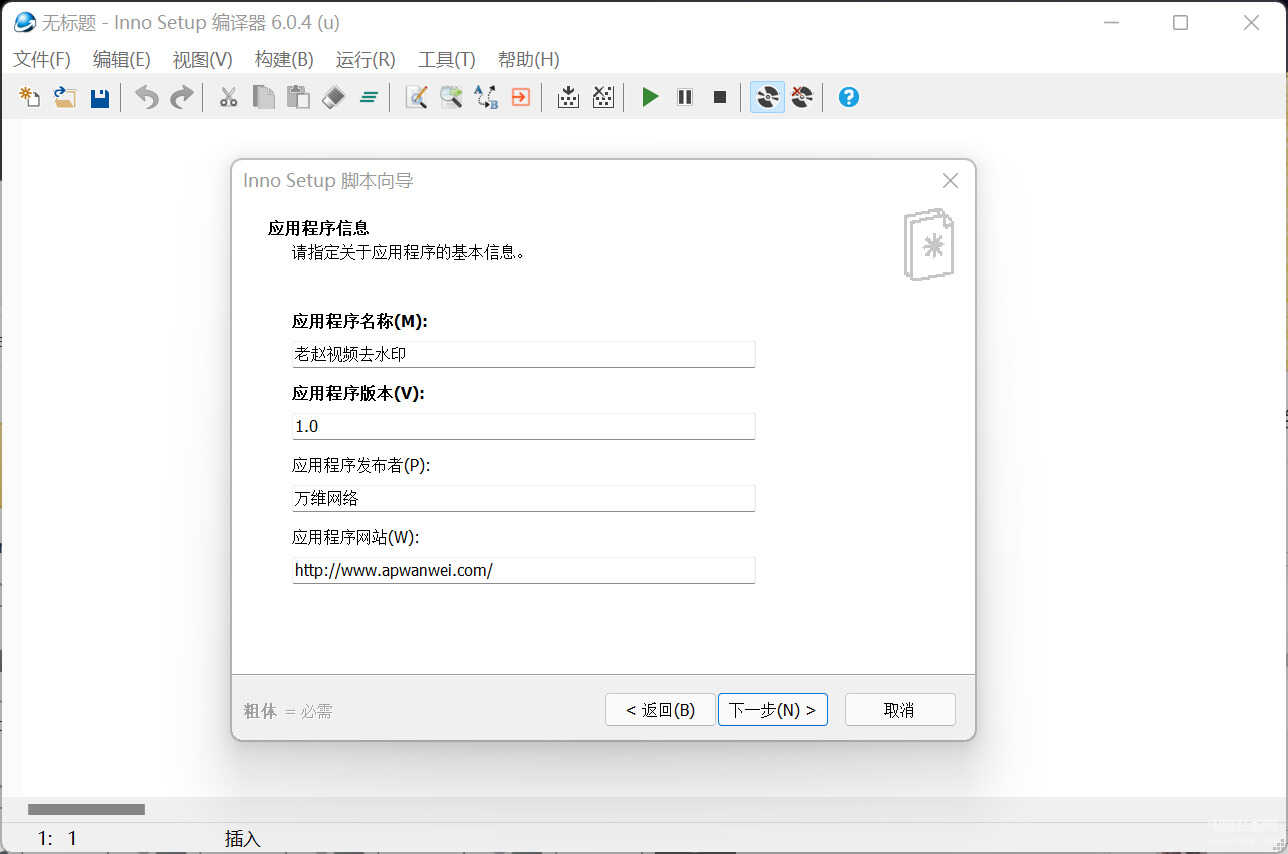Click the Paste clipboard icon
The height and width of the screenshot is (854, 1288).
point(298,97)
